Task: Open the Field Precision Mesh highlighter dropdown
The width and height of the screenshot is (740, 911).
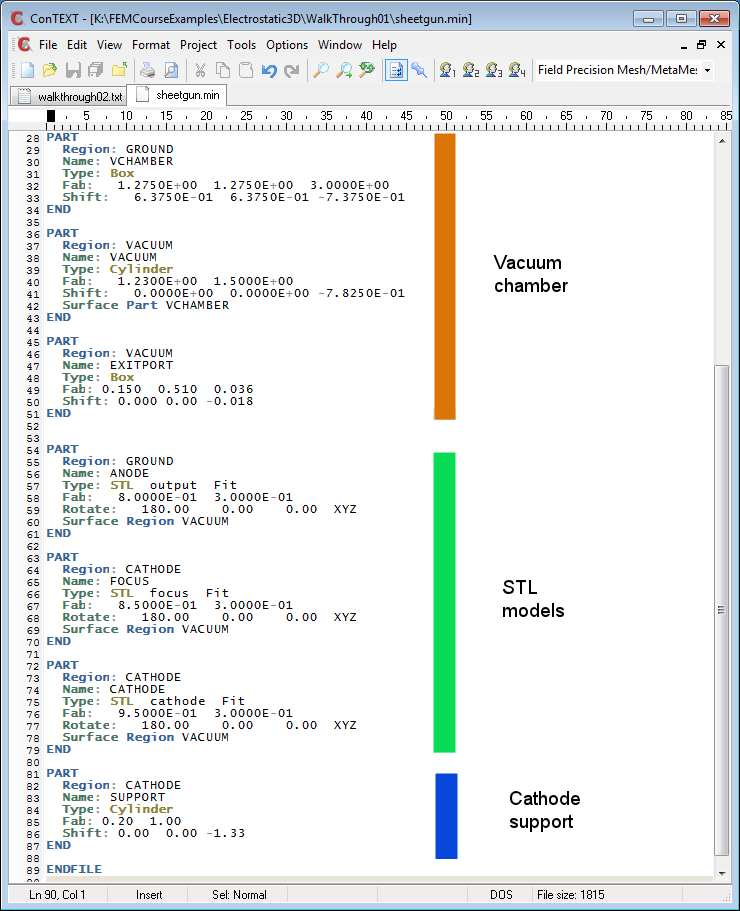Action: (708, 70)
